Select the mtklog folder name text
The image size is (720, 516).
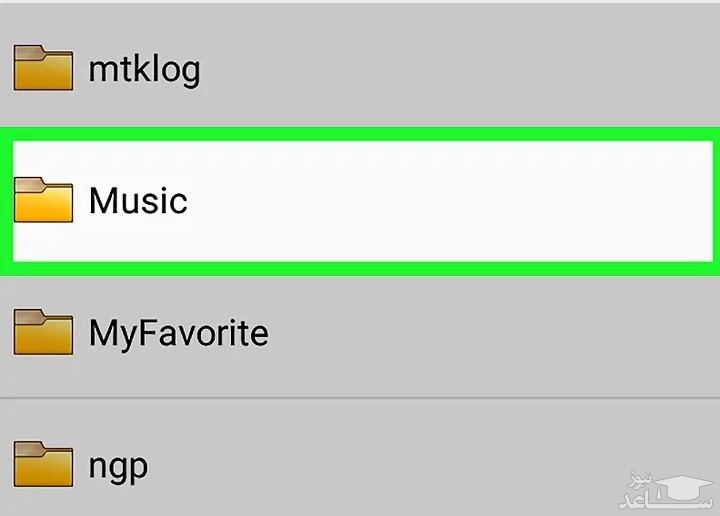(x=144, y=69)
